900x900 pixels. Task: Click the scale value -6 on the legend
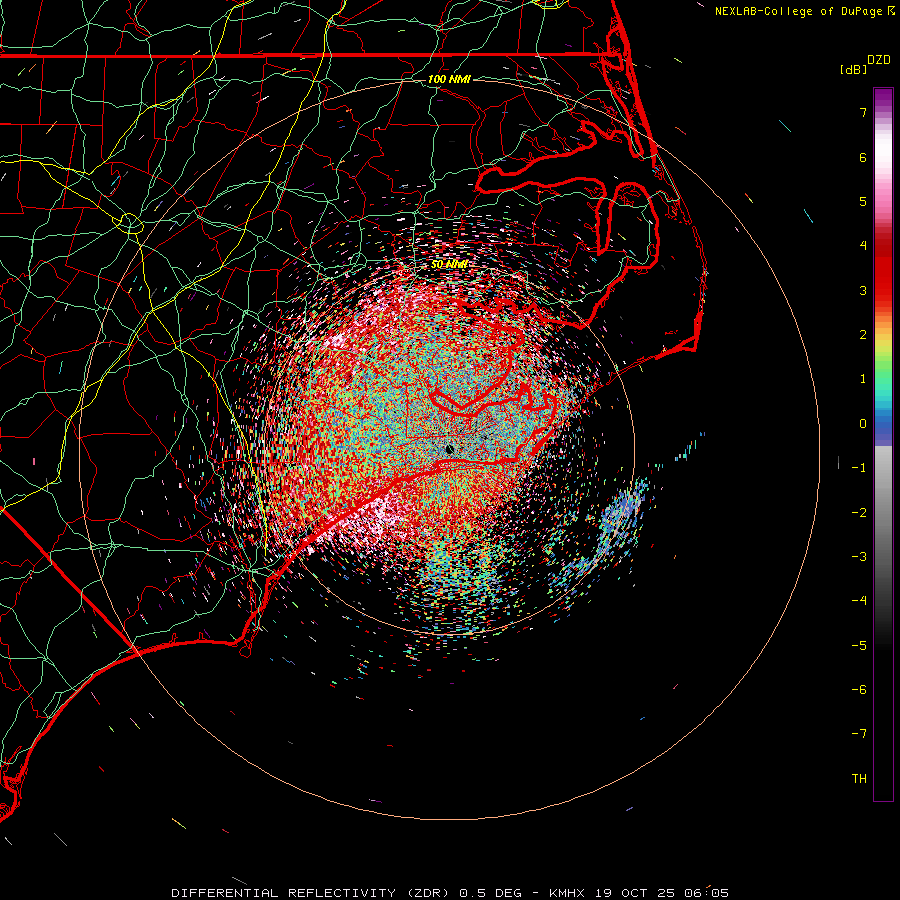859,690
